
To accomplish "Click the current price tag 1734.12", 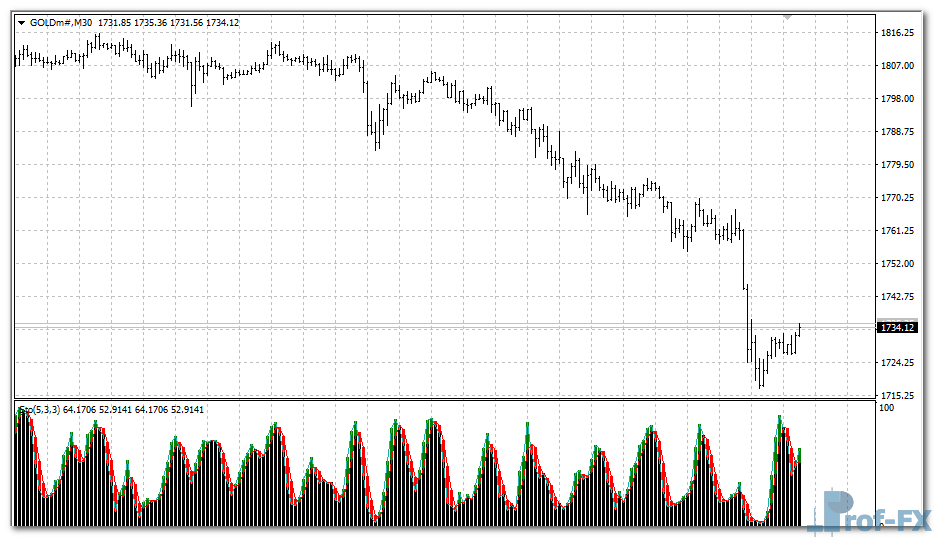I will 897,327.
